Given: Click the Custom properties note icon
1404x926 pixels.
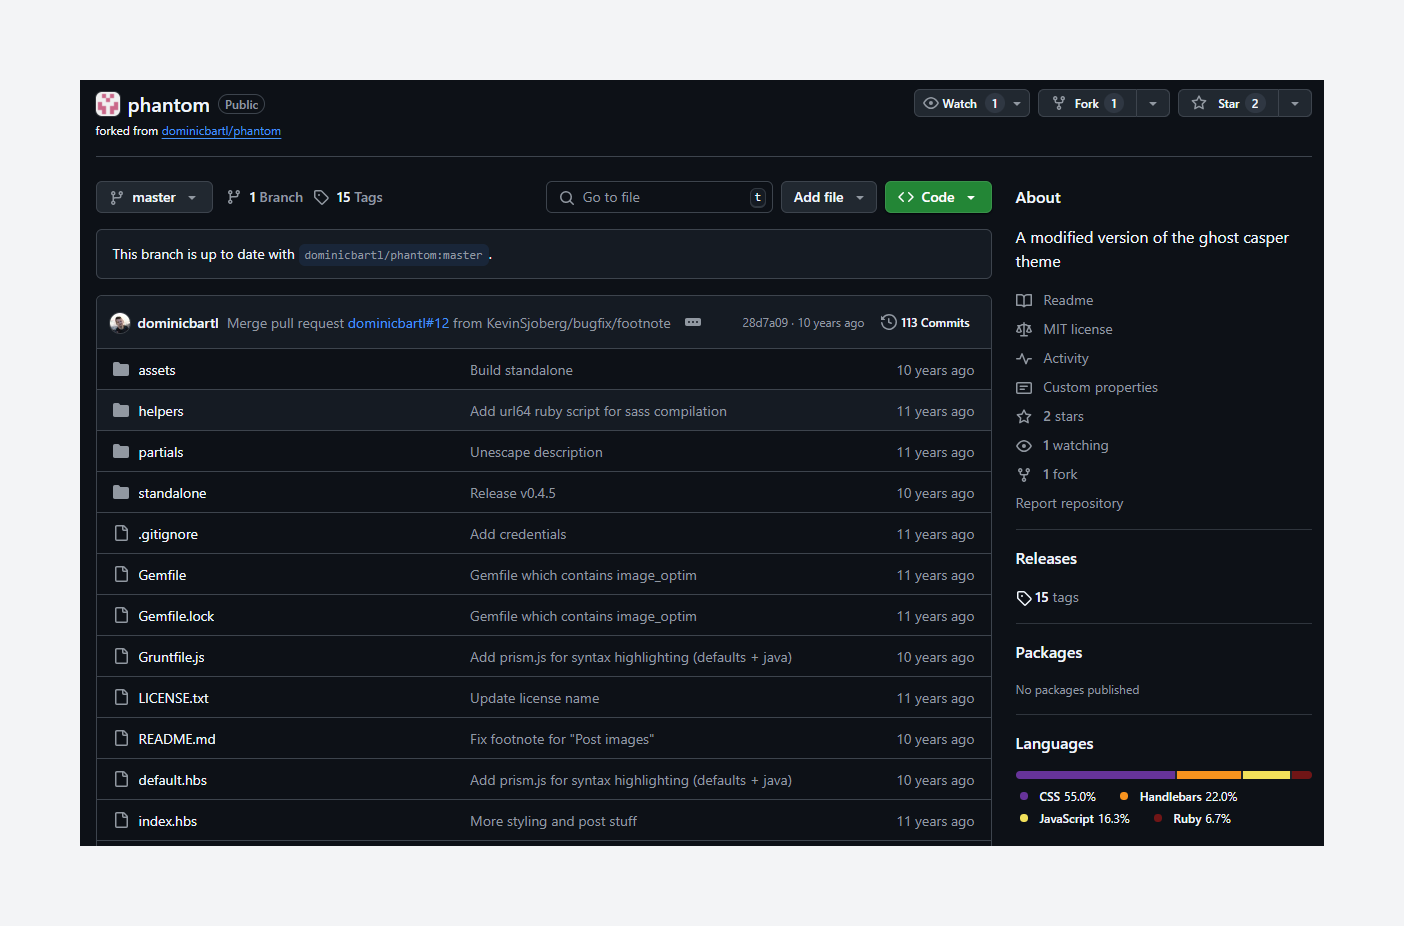Looking at the screenshot, I should coord(1024,387).
